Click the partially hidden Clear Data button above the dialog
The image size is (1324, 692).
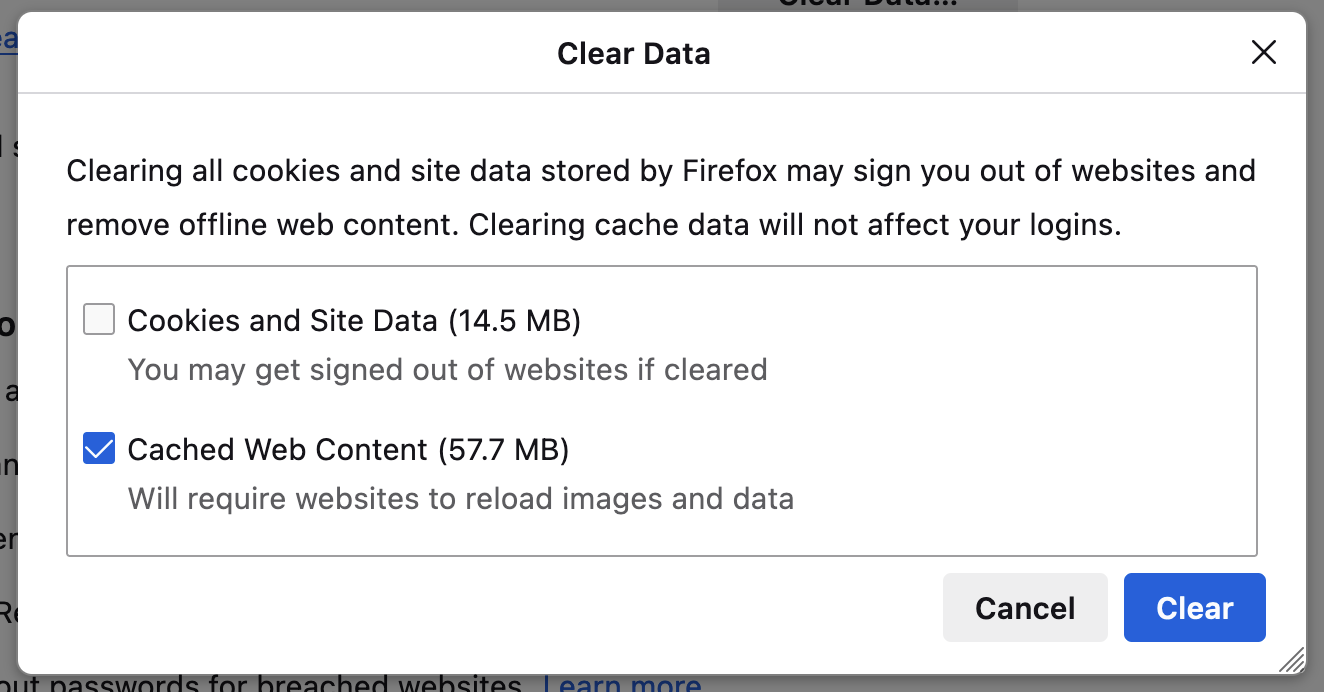pos(867,5)
